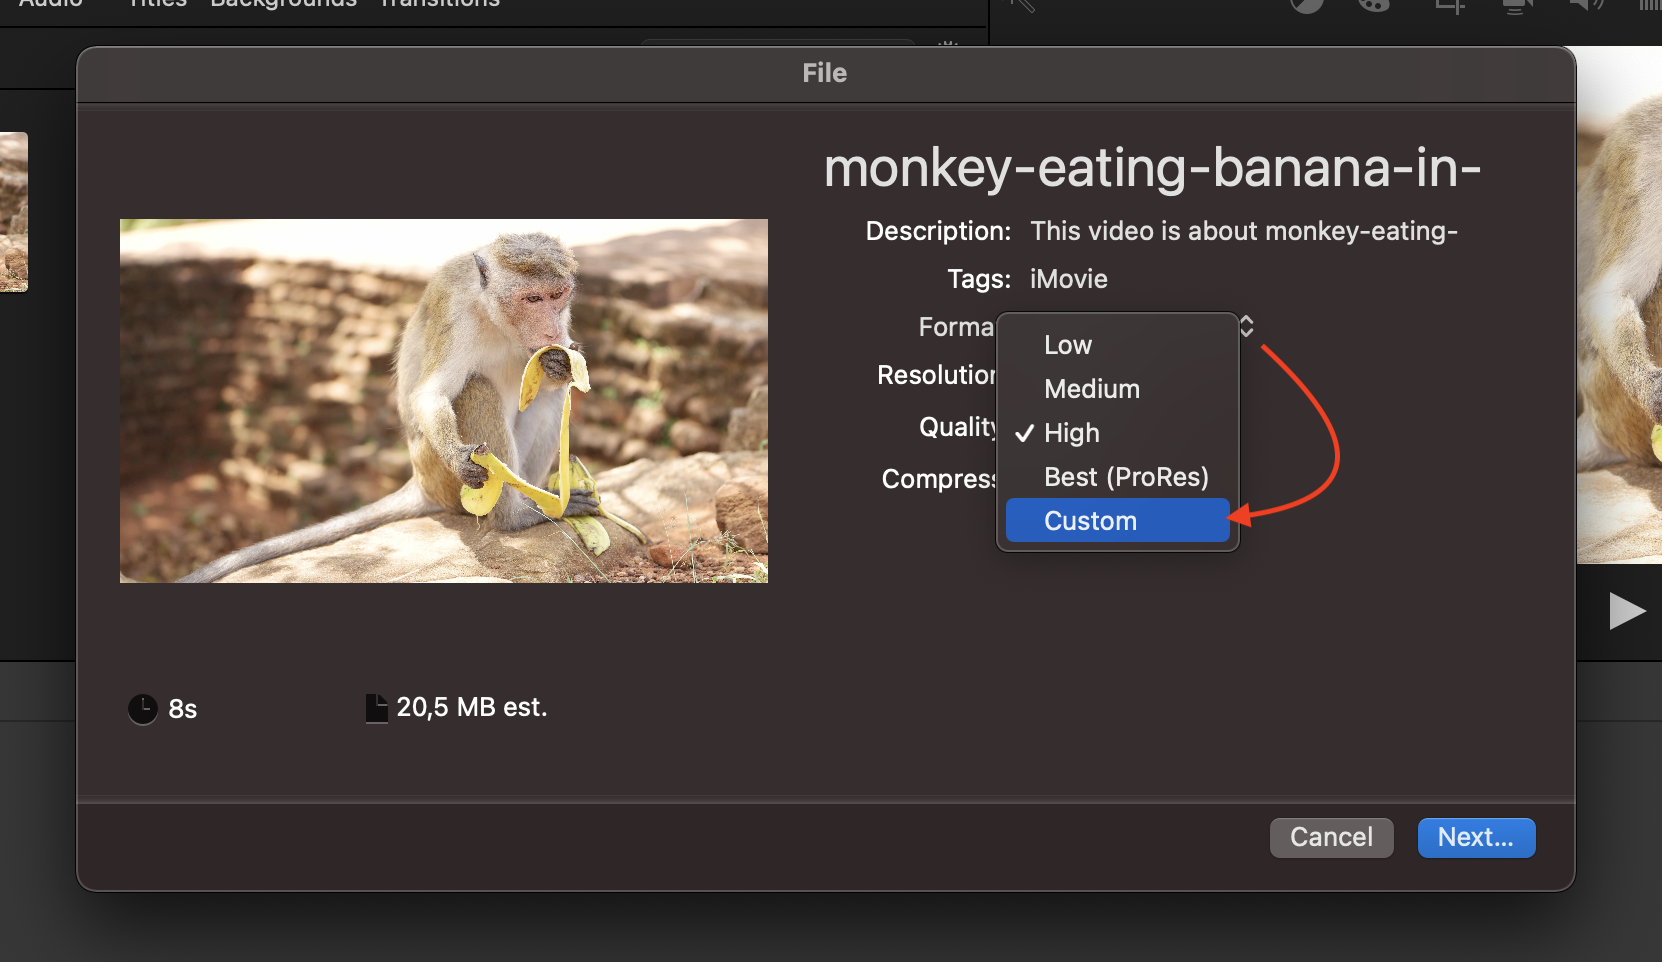This screenshot has width=1662, height=962.
Task: Click the file size document icon
Action: 376,707
